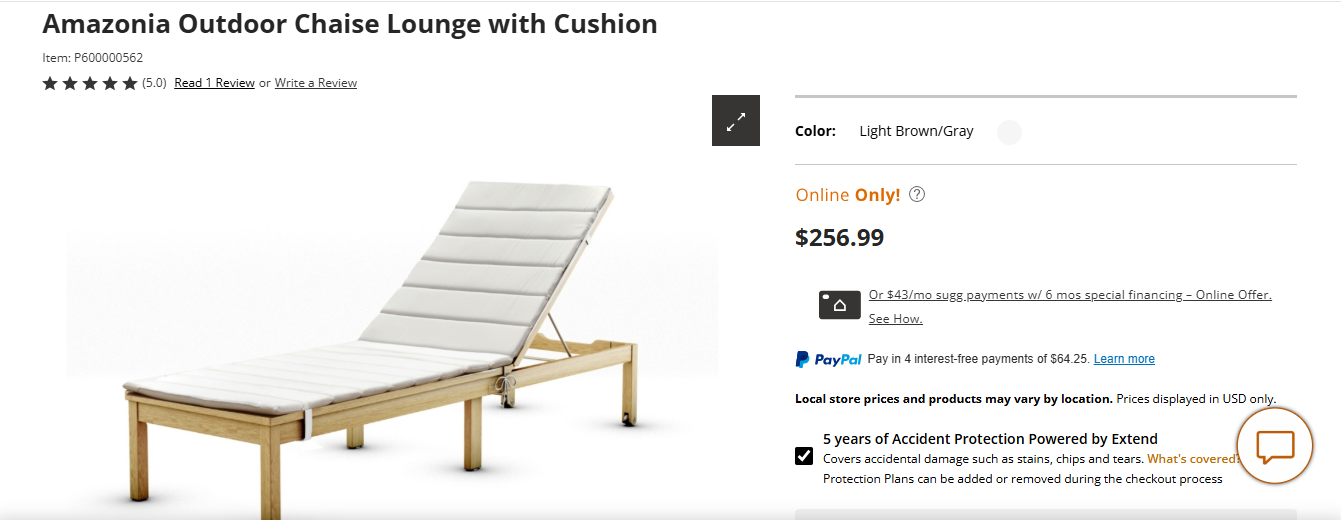Click the $256.99 price
The width and height of the screenshot is (1341, 522).
click(x=839, y=238)
